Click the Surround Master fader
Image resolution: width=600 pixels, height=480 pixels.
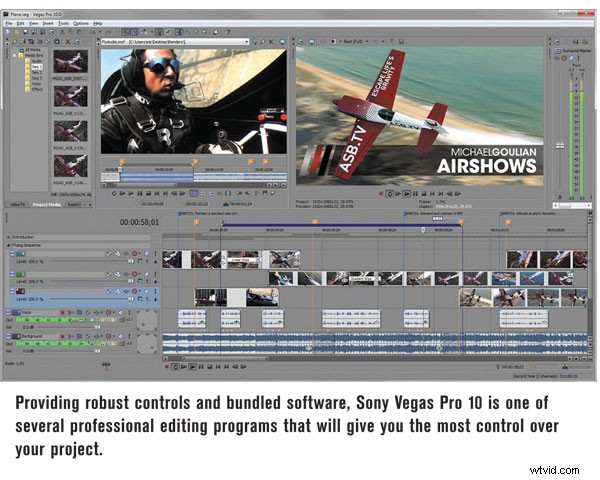pyautogui.click(x=560, y=145)
